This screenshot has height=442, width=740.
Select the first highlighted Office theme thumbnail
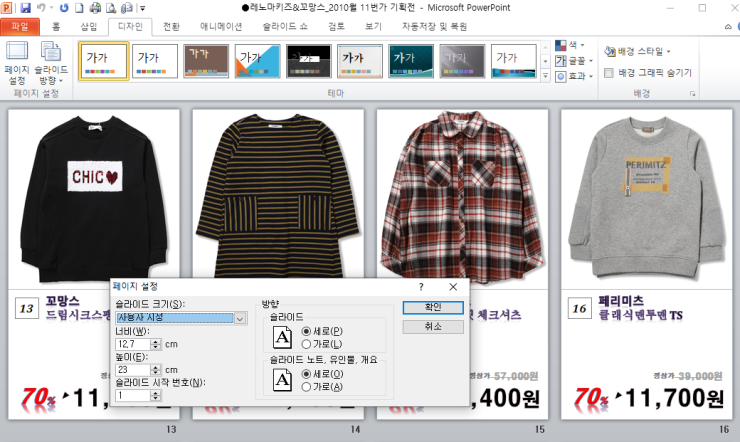click(104, 61)
